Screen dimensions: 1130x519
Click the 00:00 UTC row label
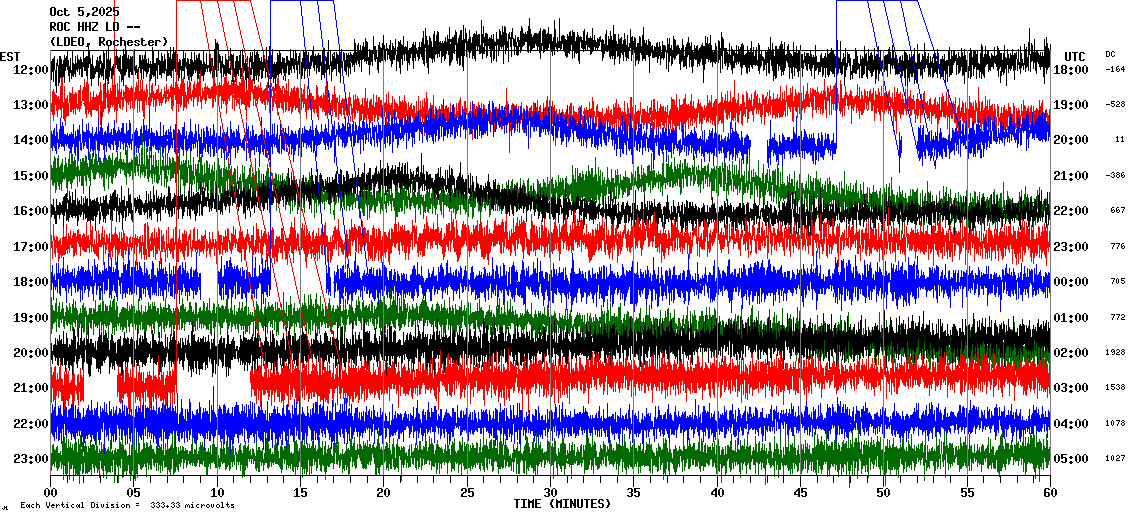tap(1071, 282)
